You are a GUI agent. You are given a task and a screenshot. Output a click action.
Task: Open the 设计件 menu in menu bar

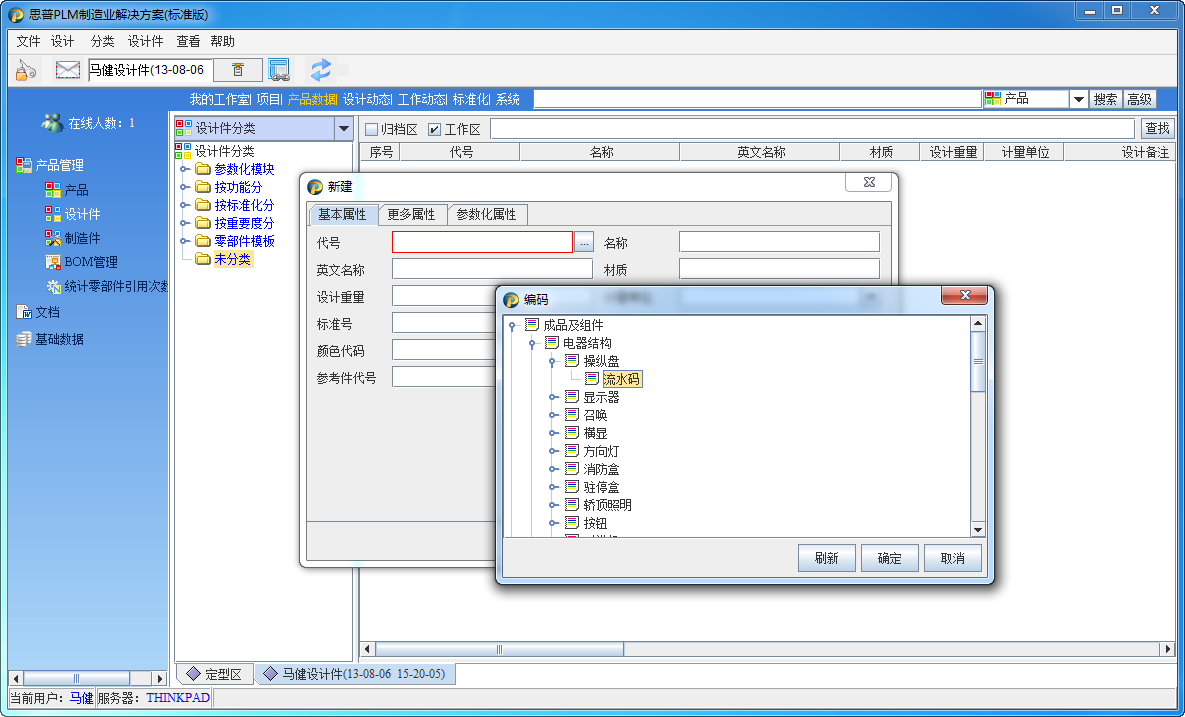(145, 41)
